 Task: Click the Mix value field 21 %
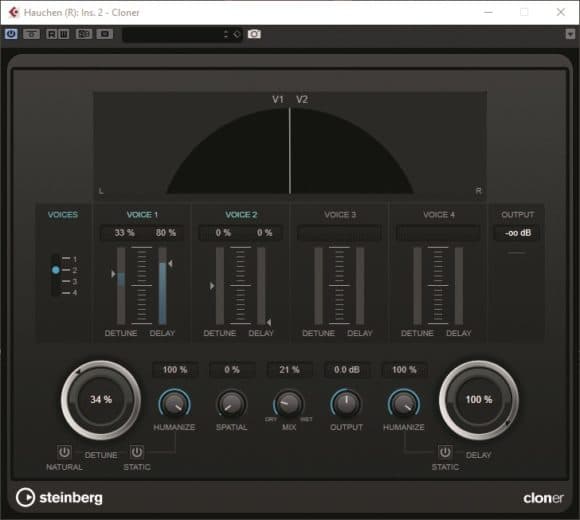289,369
